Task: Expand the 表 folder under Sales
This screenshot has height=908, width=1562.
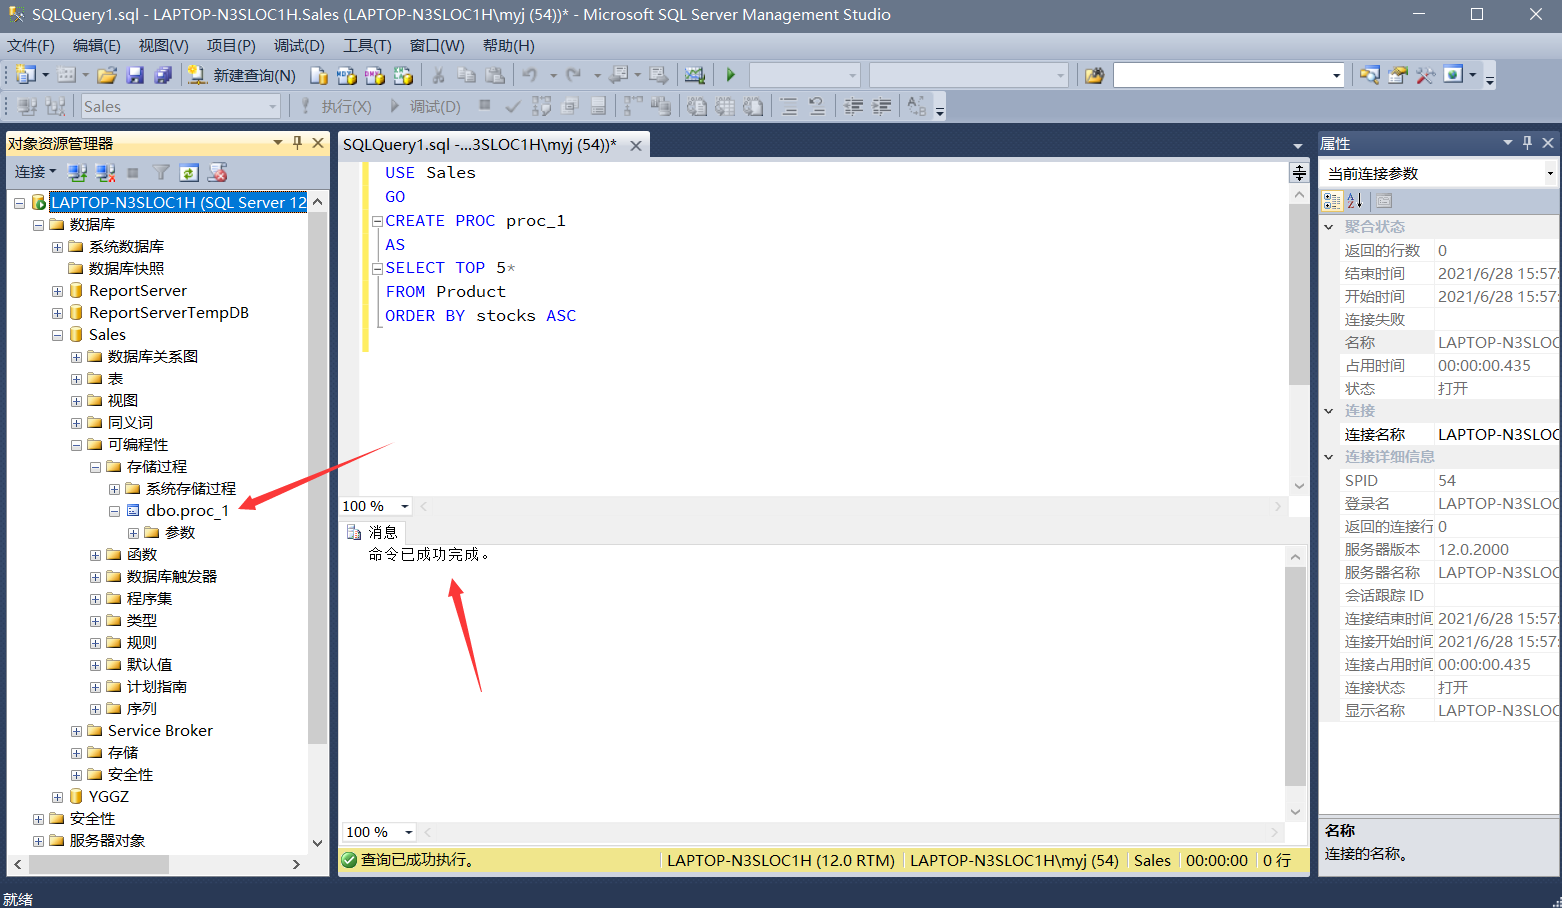Action: [x=76, y=379]
